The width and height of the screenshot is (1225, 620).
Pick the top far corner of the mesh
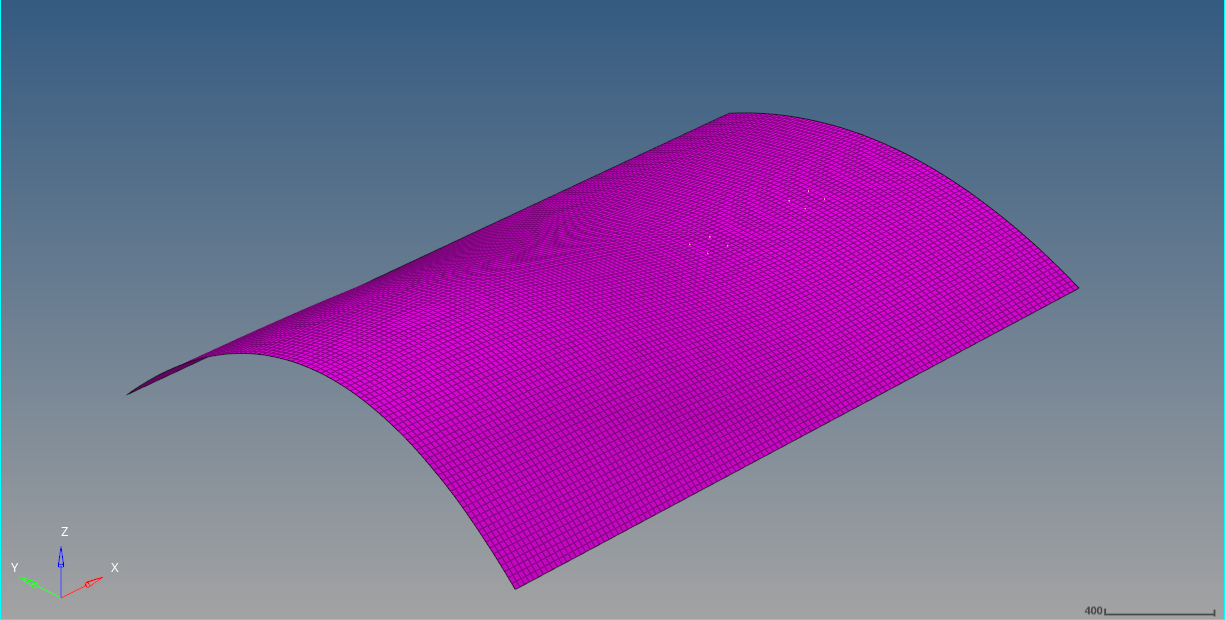[729, 113]
